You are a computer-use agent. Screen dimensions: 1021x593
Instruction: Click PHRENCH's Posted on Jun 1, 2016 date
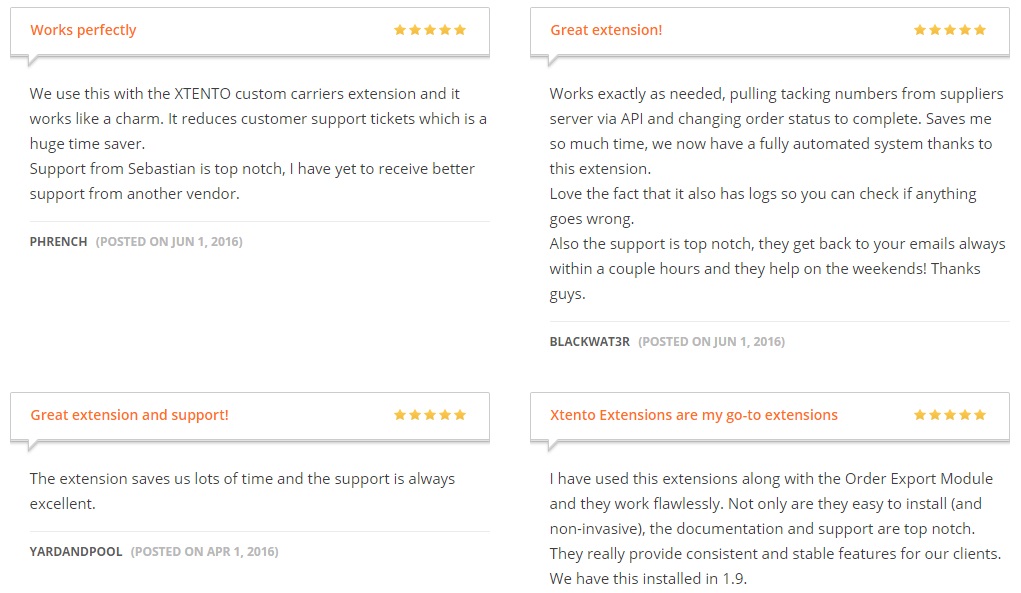tap(169, 241)
